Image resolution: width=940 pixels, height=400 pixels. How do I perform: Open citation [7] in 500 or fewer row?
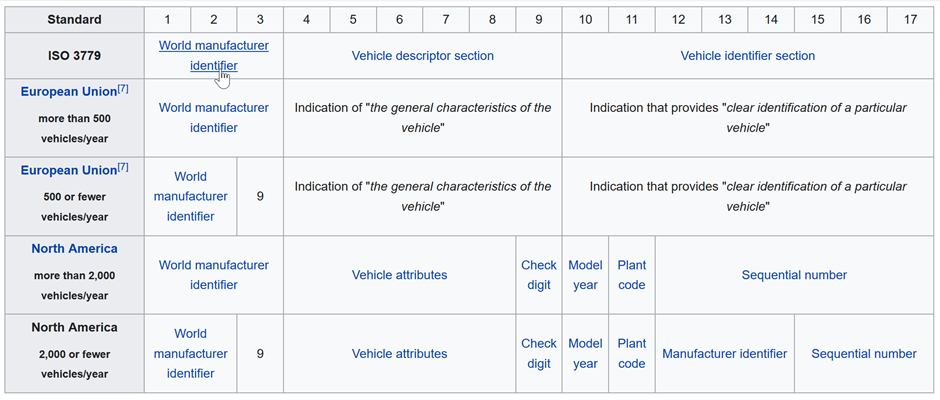pos(123,167)
